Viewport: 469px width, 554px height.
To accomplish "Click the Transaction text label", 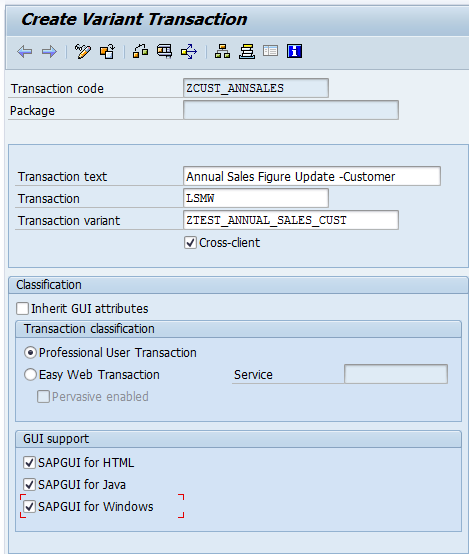I will [x=62, y=177].
